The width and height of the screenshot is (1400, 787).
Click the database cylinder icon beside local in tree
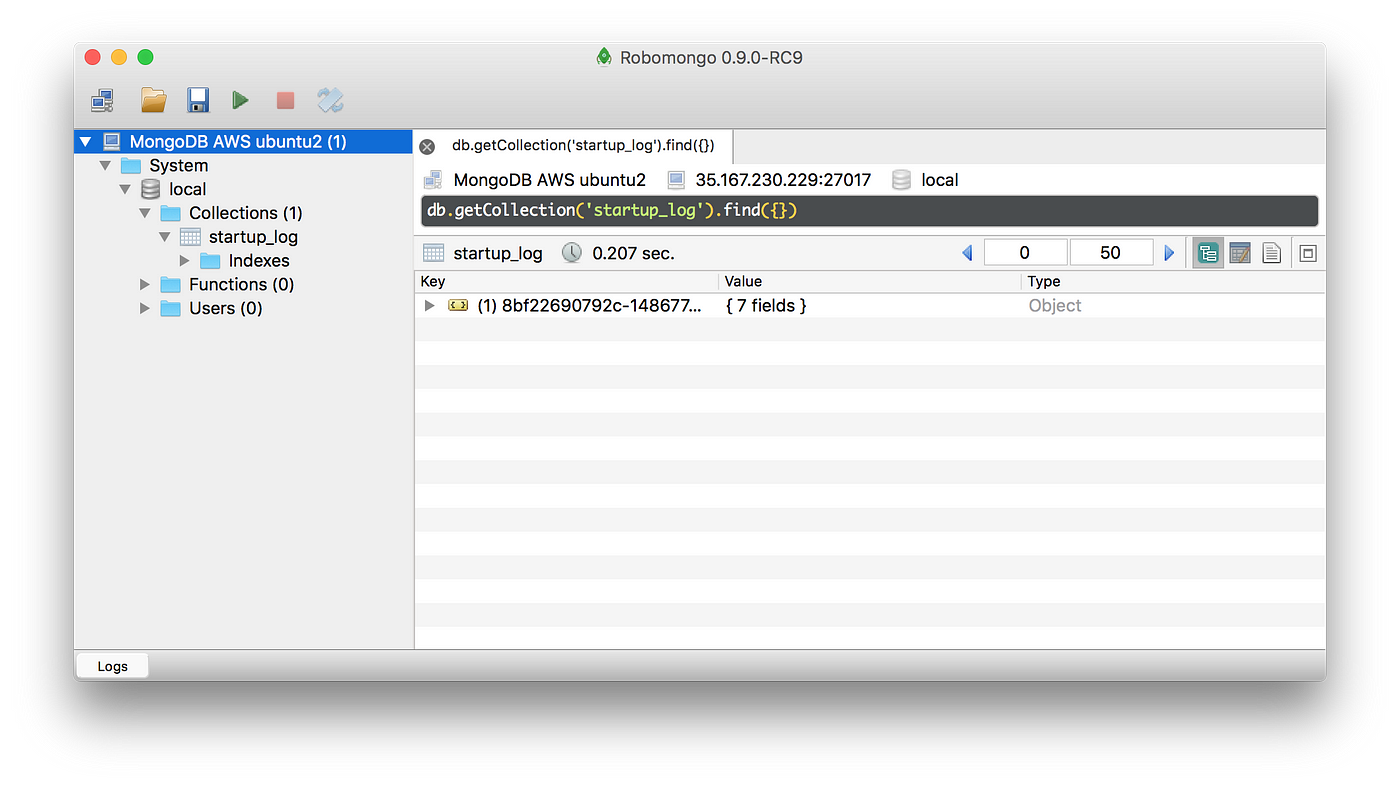(150, 189)
